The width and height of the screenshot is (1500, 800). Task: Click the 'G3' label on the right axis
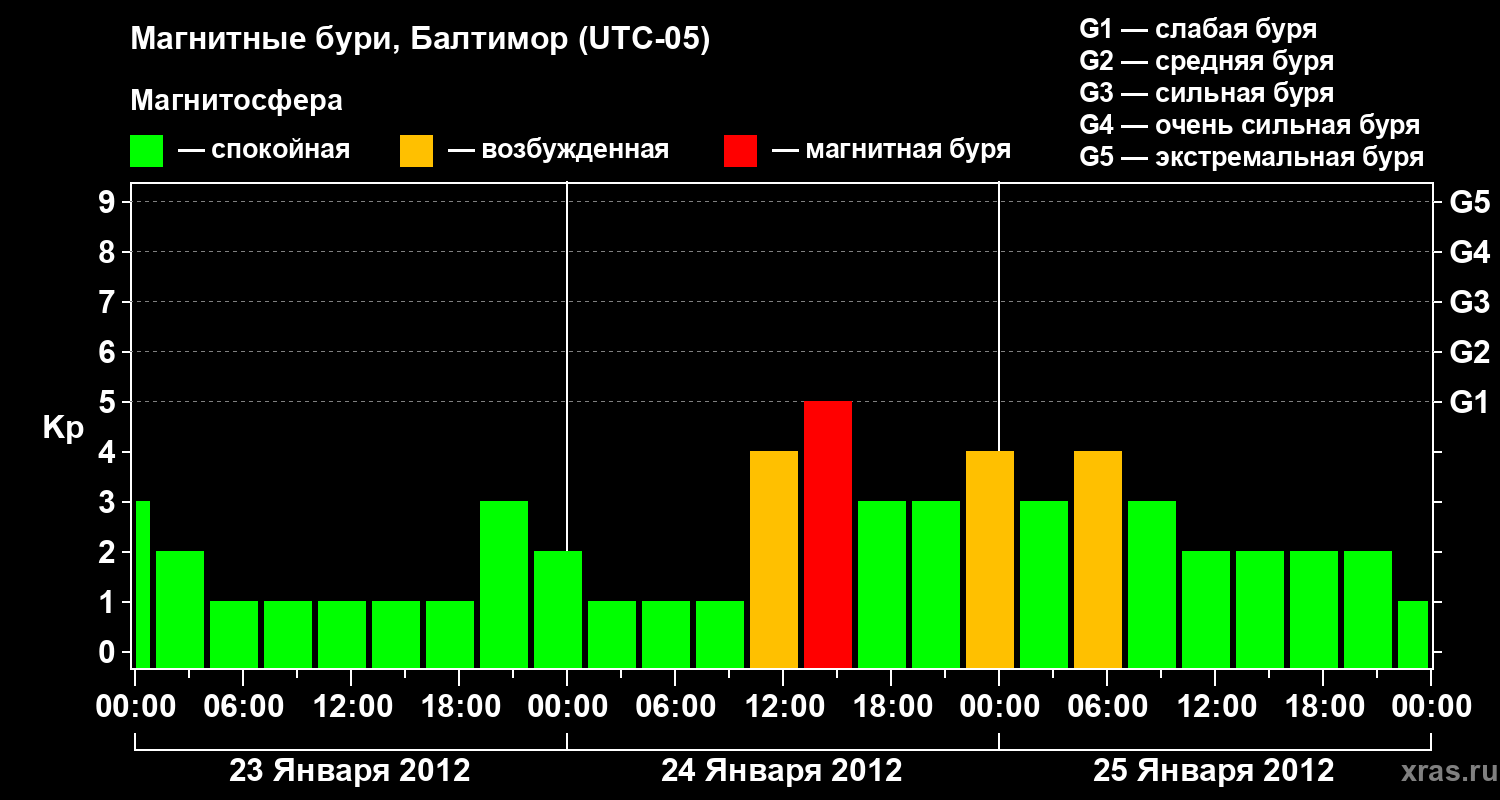coord(1469,302)
